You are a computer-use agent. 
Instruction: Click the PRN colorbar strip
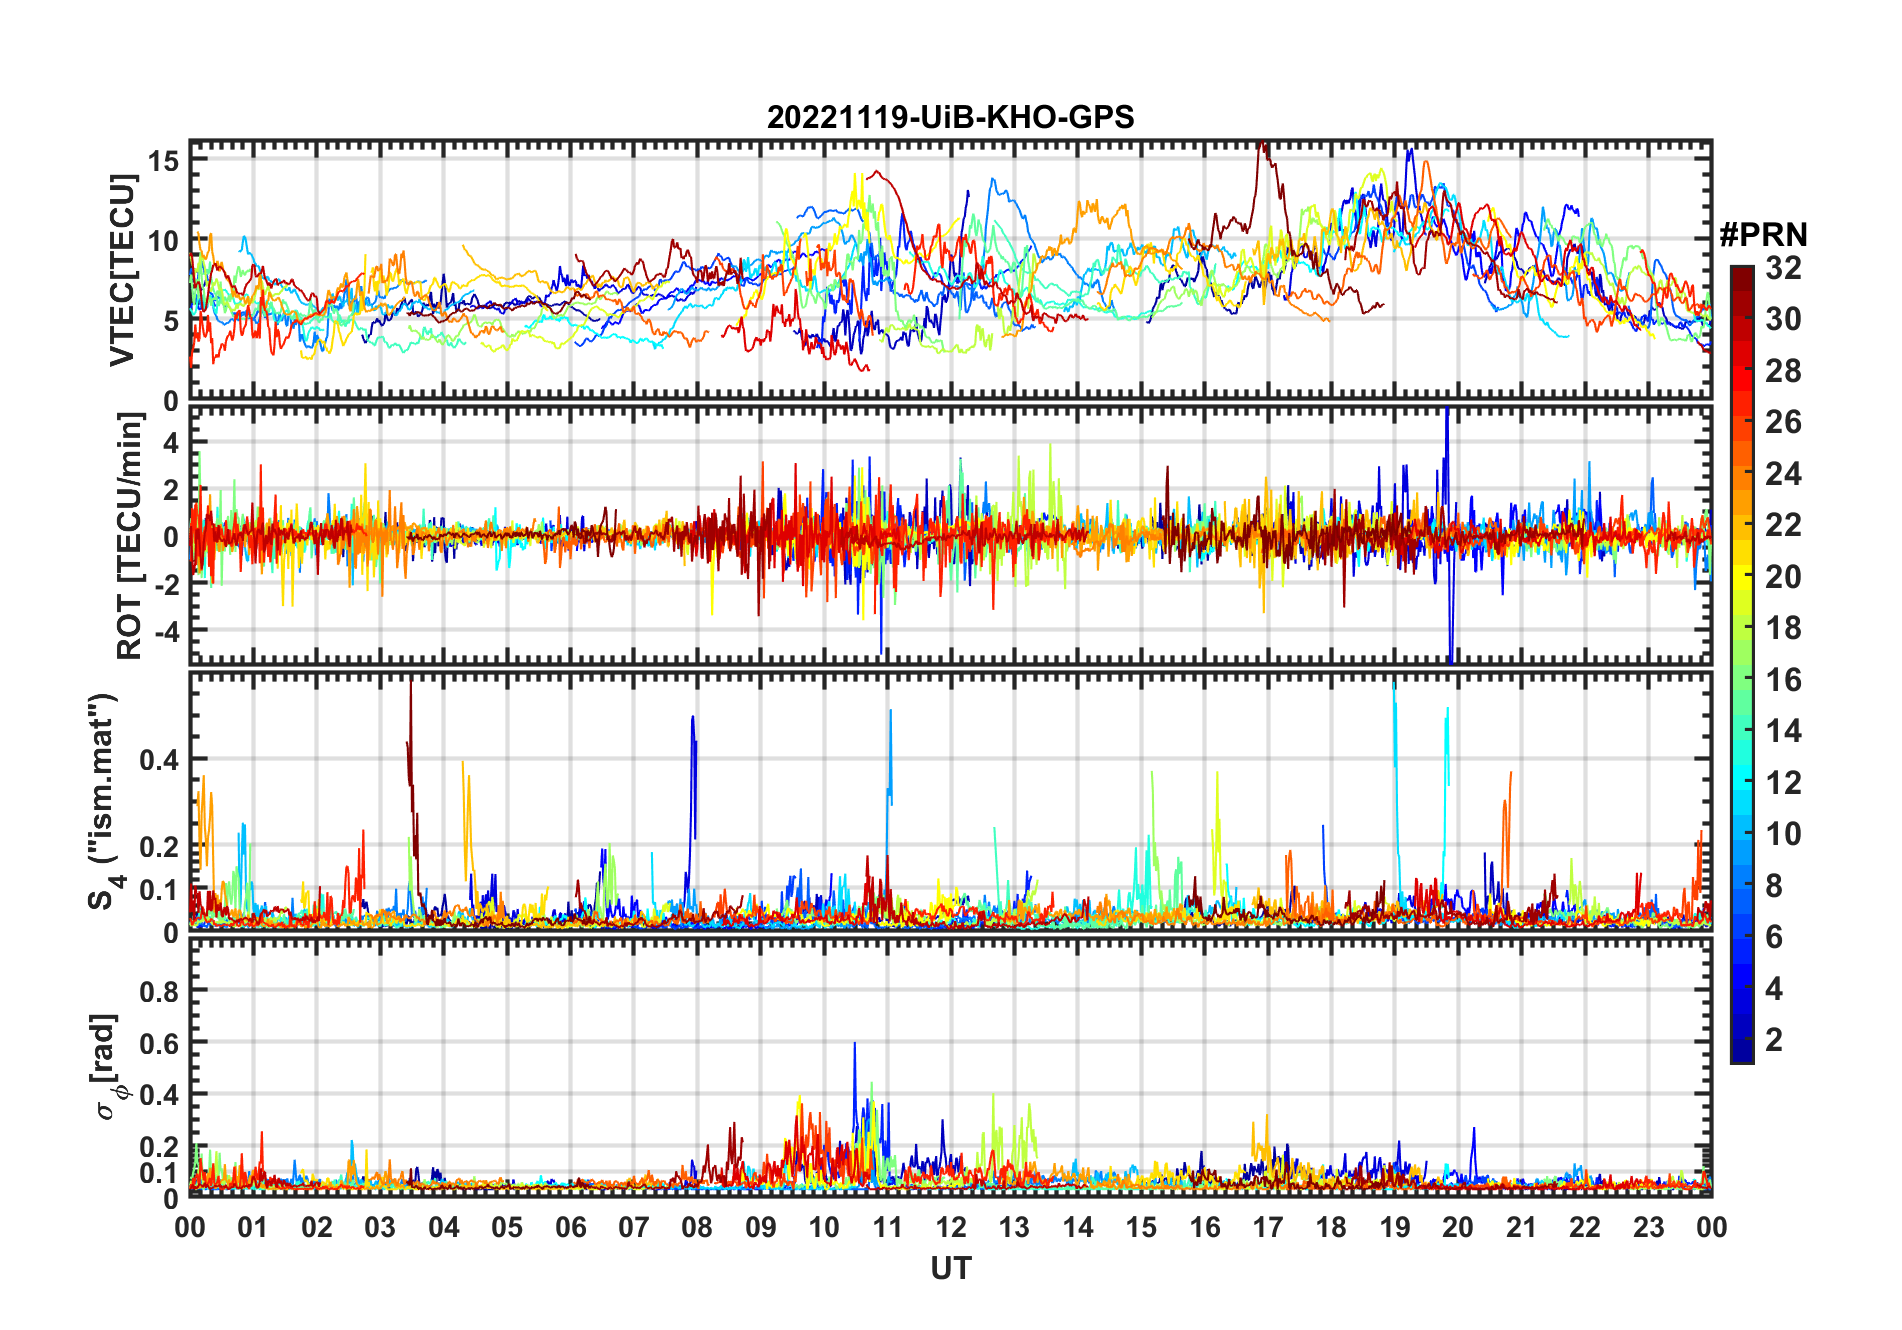pyautogui.click(x=1741, y=664)
